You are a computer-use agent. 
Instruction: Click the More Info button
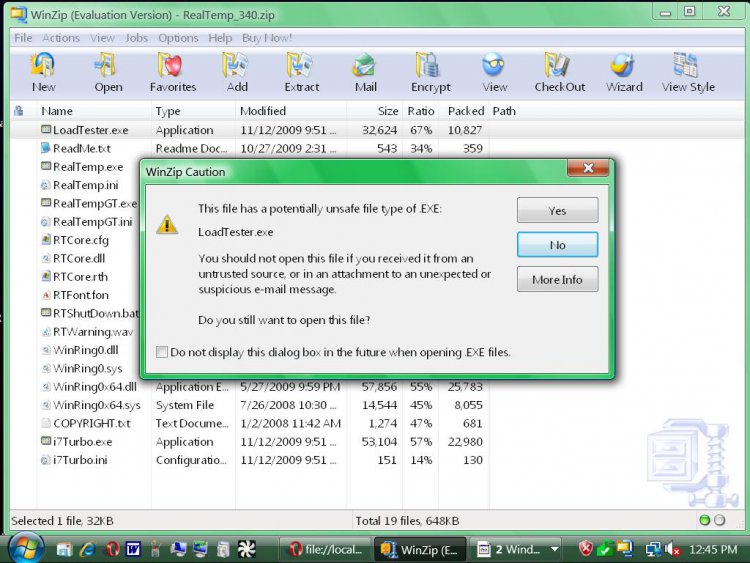557,279
